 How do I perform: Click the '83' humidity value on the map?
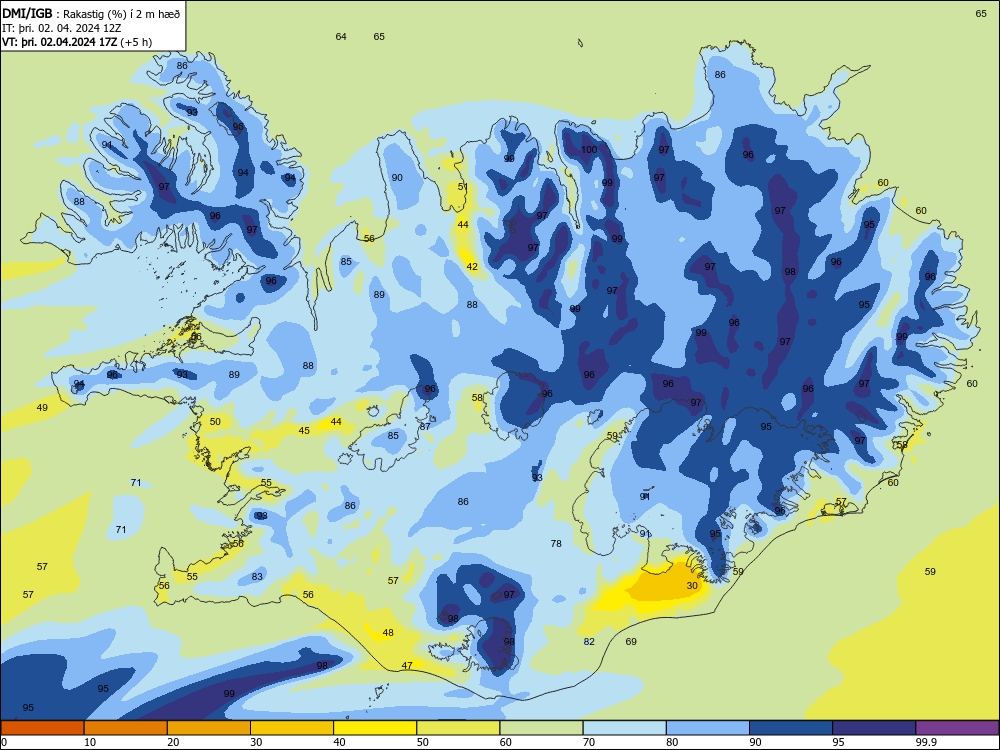pos(257,577)
